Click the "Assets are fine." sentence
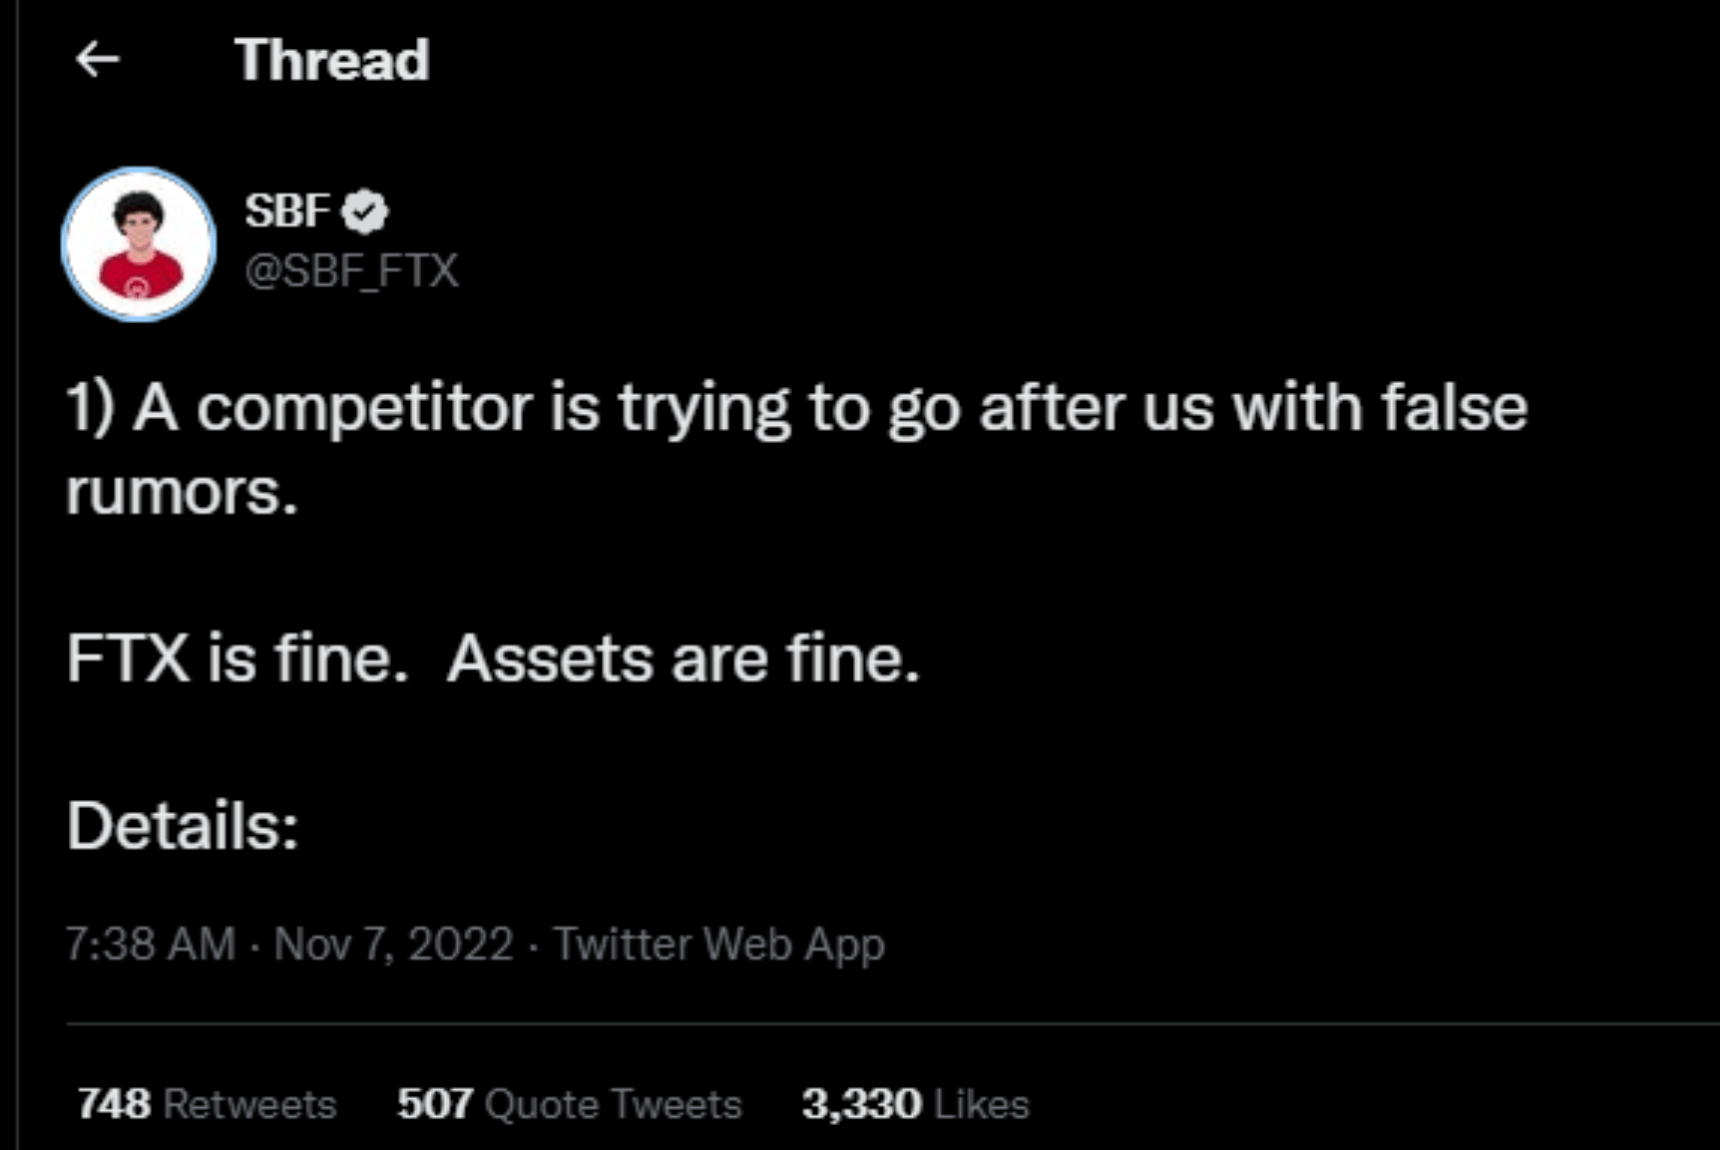 pos(683,659)
